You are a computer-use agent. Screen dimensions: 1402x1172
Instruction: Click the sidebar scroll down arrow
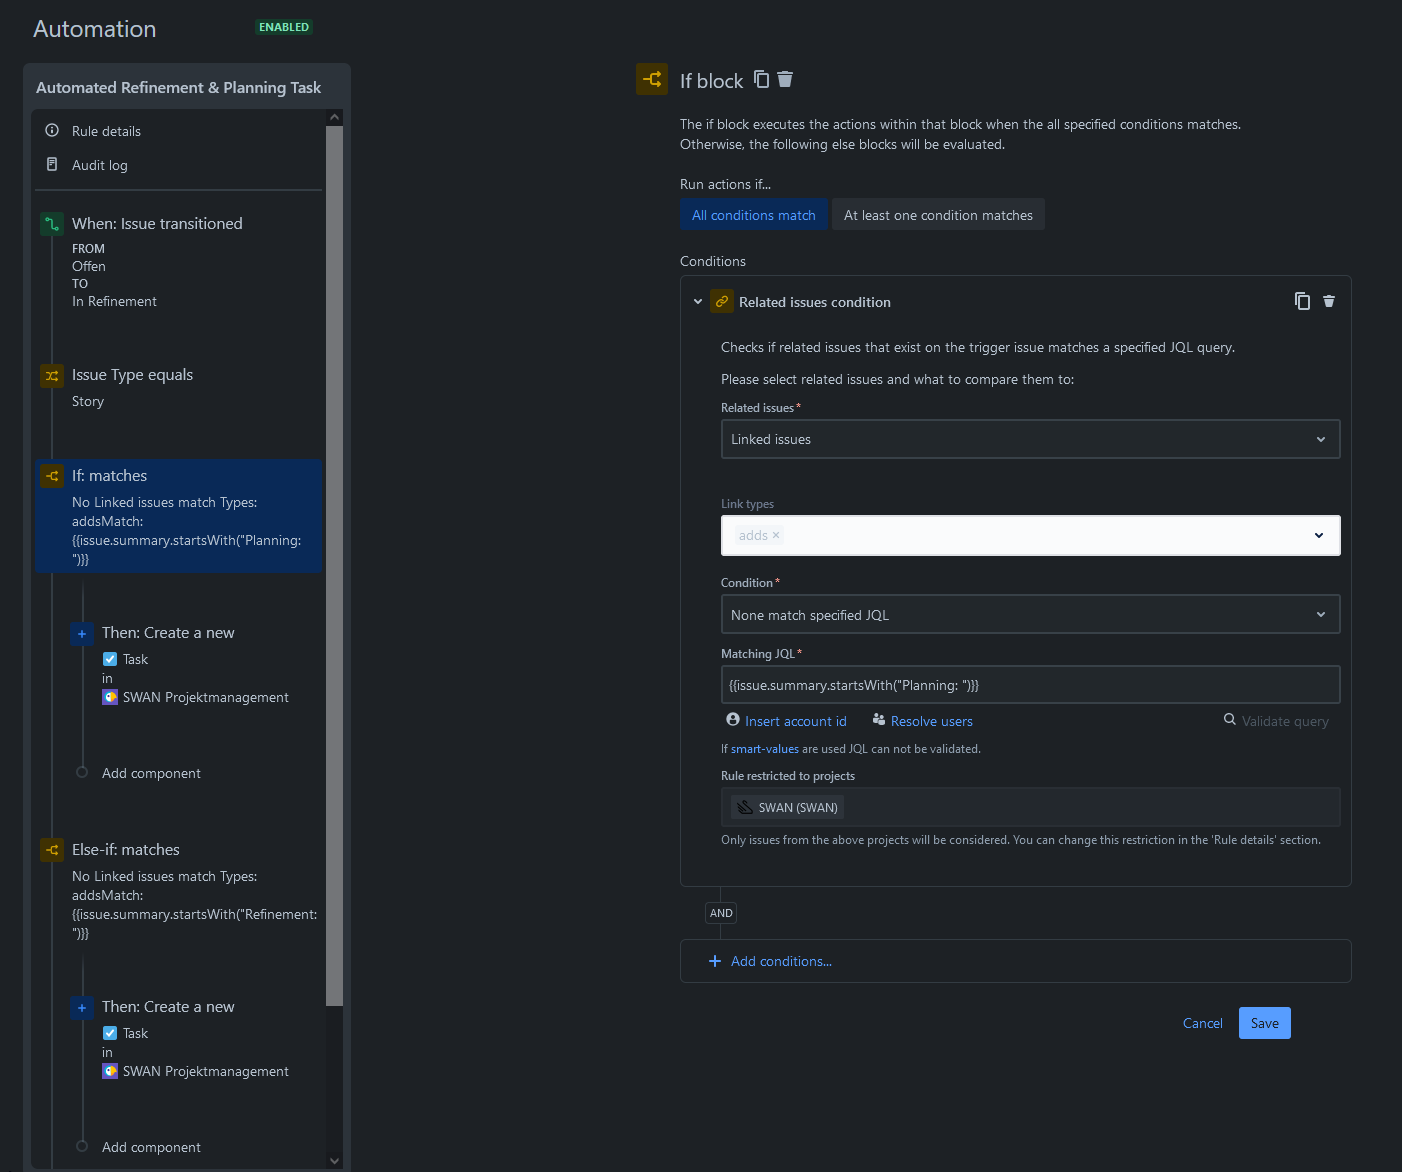334,1160
